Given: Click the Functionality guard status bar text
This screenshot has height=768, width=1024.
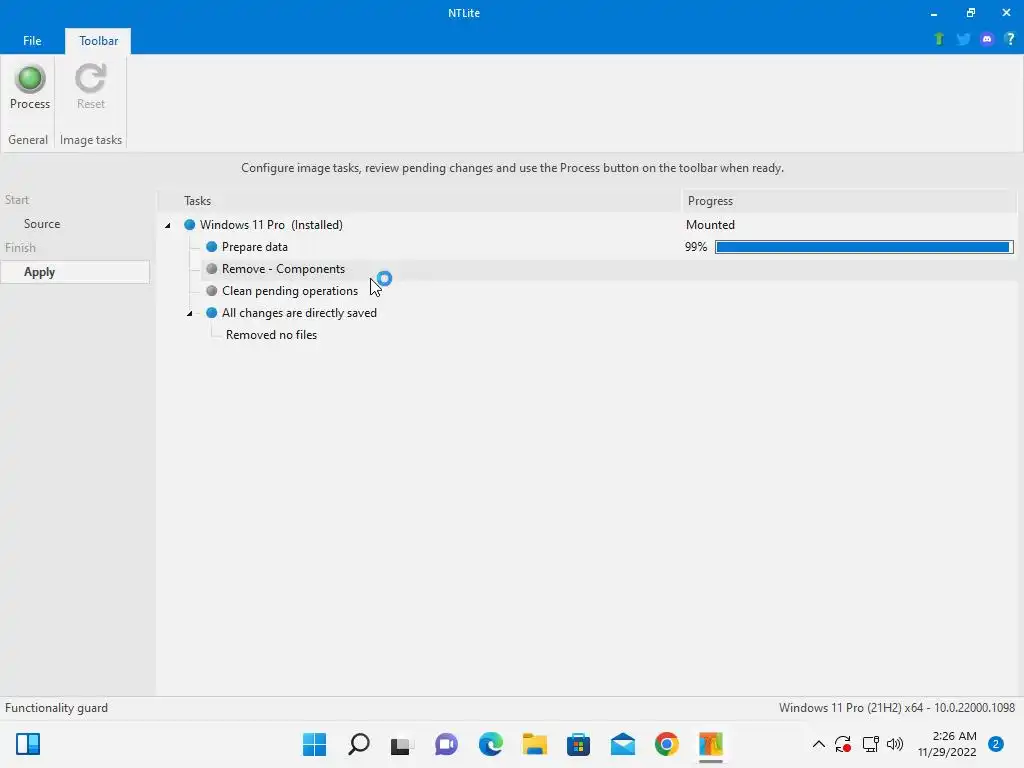Looking at the screenshot, I should coord(56,708).
